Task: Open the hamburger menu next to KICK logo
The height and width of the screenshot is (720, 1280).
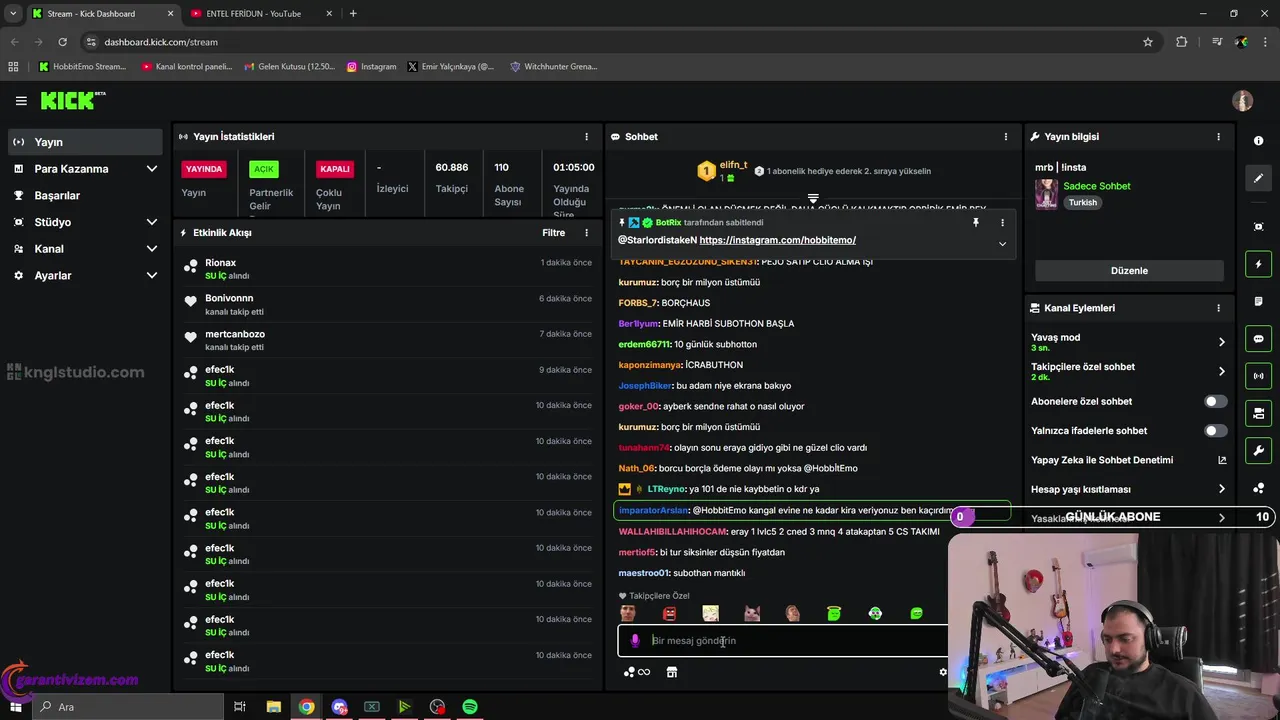Action: [x=21, y=101]
